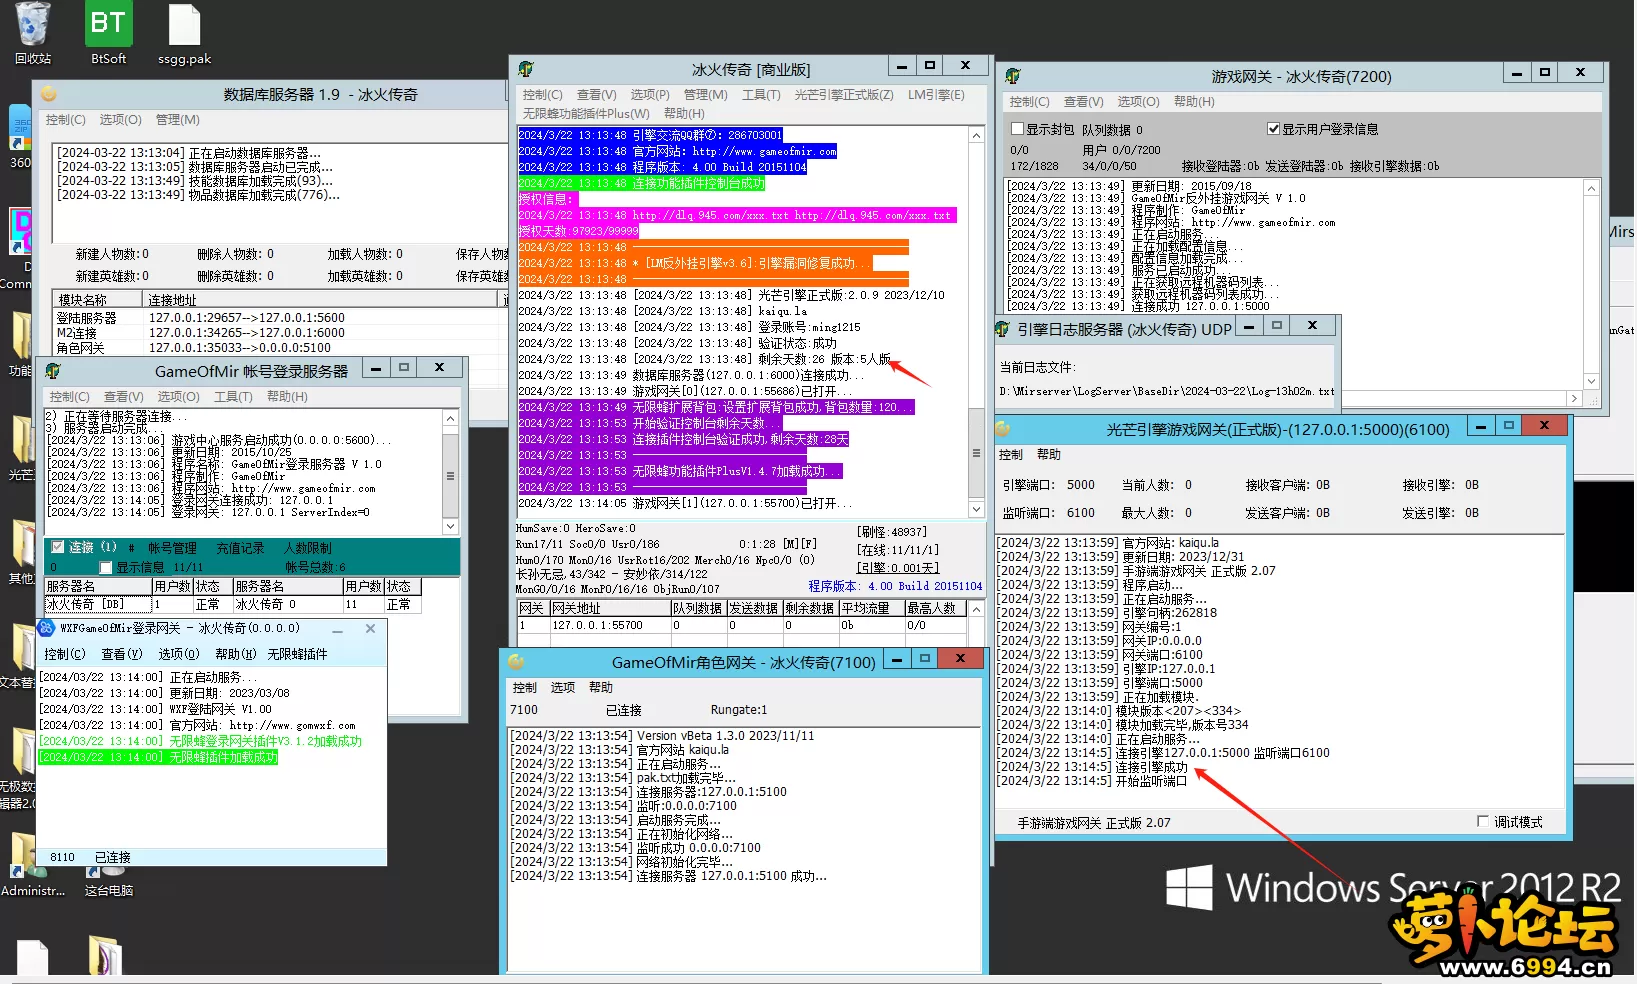Click log file path D:\Mirserver\LogServer text
This screenshot has width=1637, height=984.
click(1167, 392)
